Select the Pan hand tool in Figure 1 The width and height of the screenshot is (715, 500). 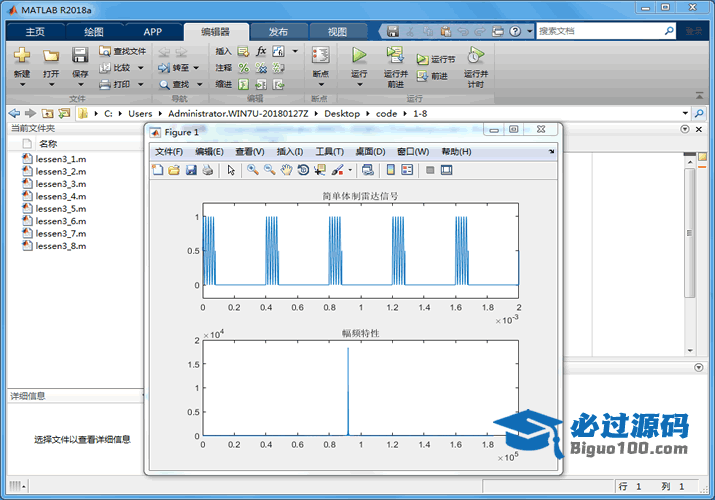point(286,170)
